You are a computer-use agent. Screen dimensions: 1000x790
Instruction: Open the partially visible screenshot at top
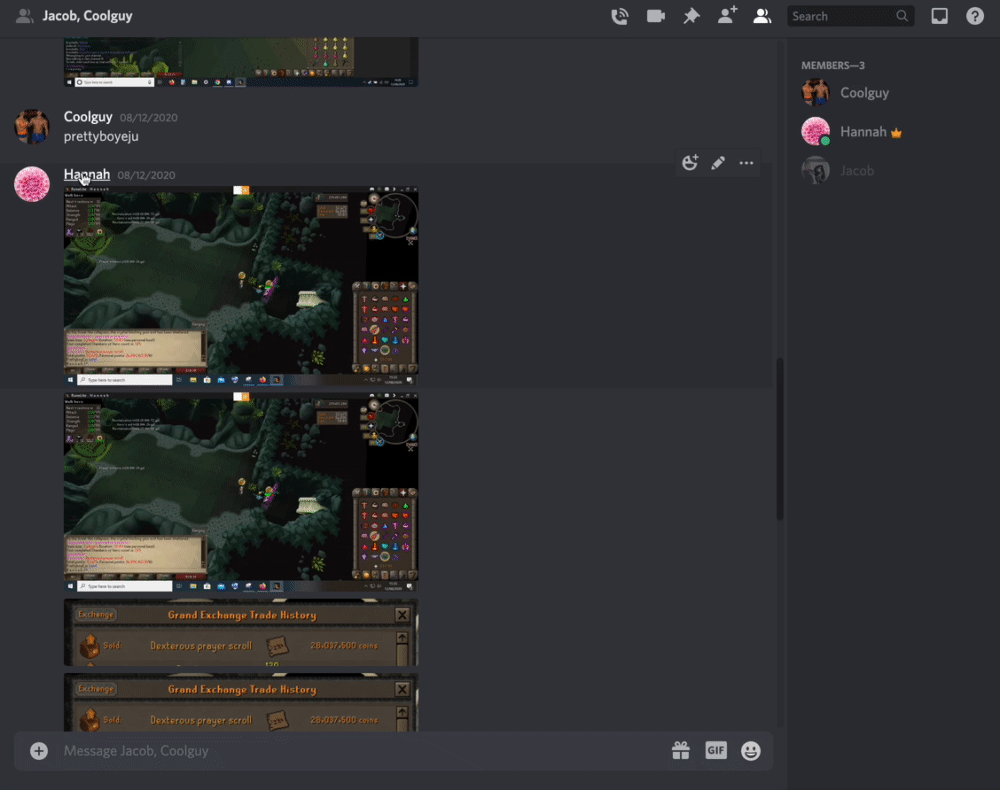click(241, 62)
